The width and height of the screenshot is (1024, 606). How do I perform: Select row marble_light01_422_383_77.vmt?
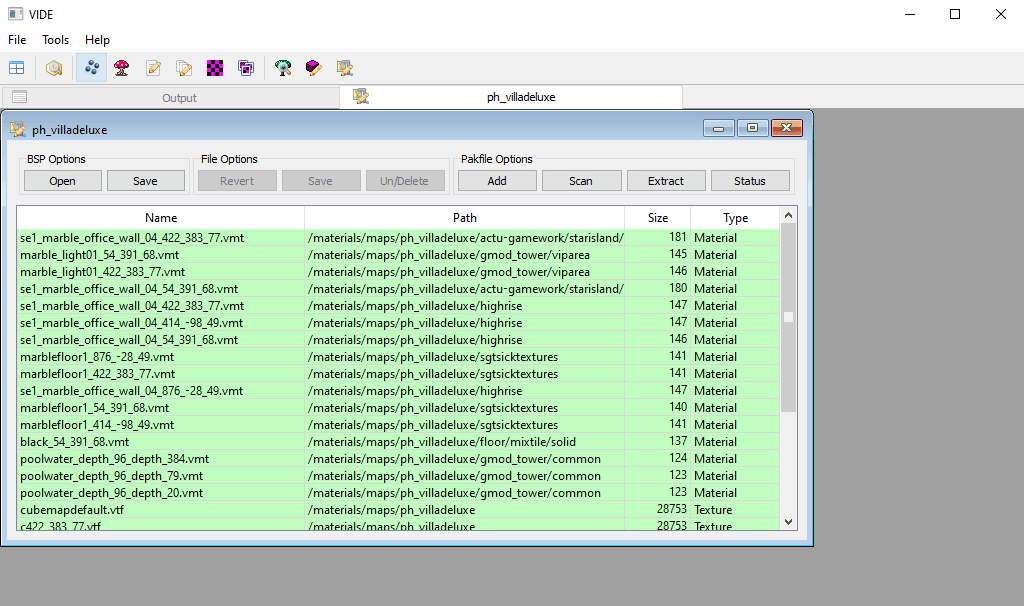coord(398,272)
